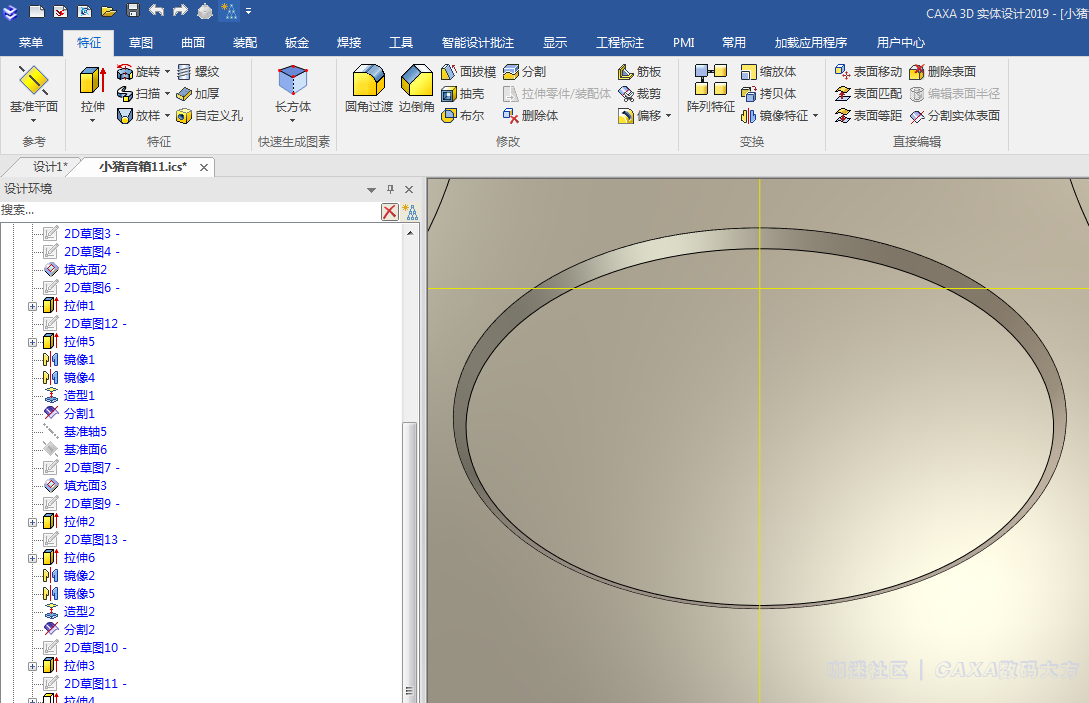Click the 分割实体表面 split face tool
The image size is (1089, 703).
coord(955,116)
